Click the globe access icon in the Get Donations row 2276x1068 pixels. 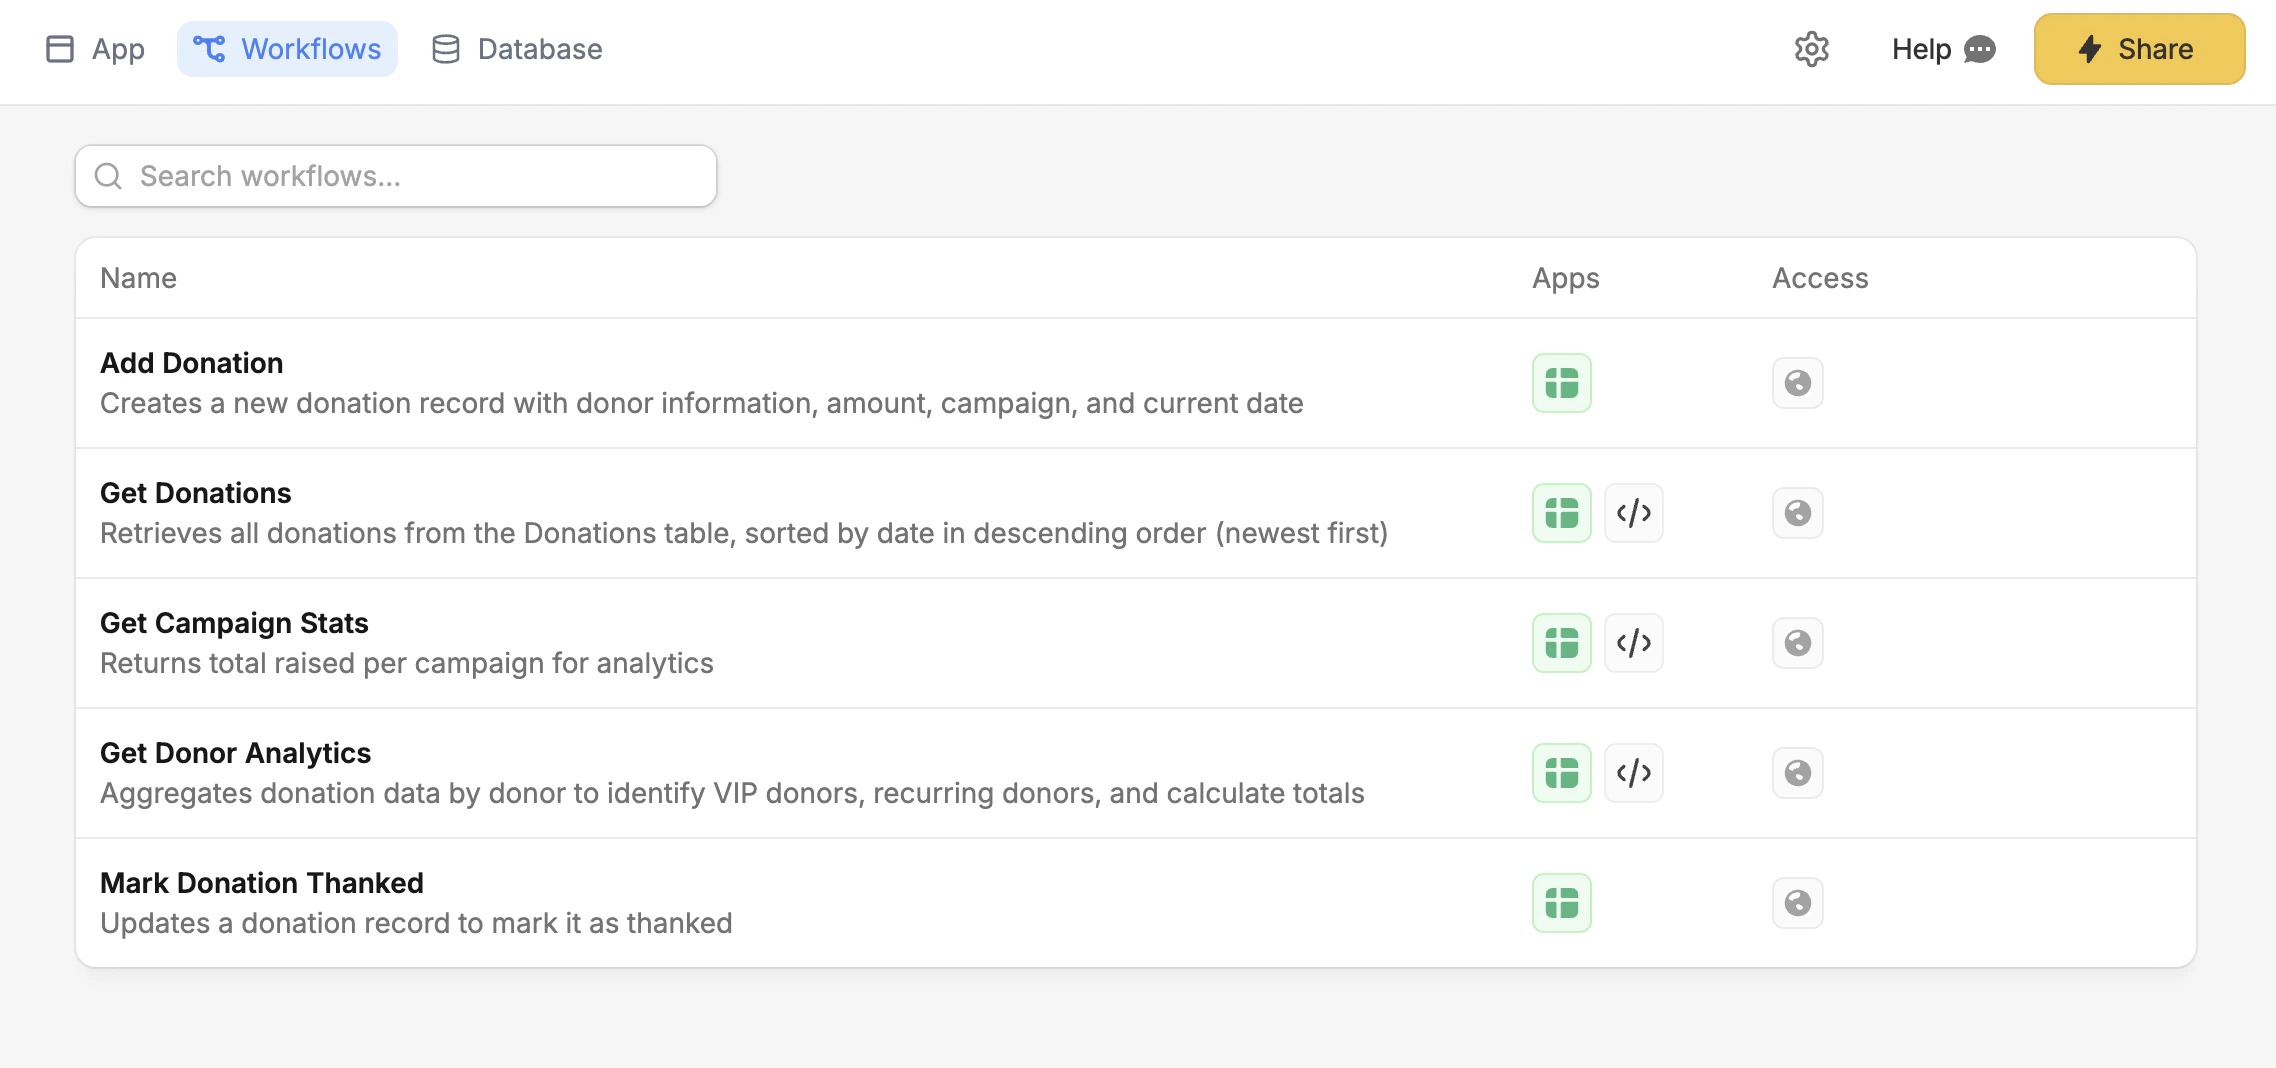(1797, 512)
